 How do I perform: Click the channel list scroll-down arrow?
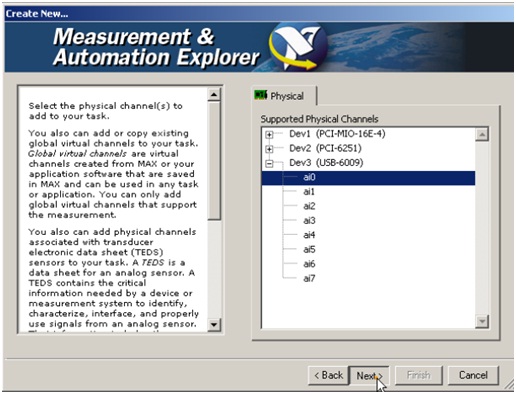pos(482,321)
